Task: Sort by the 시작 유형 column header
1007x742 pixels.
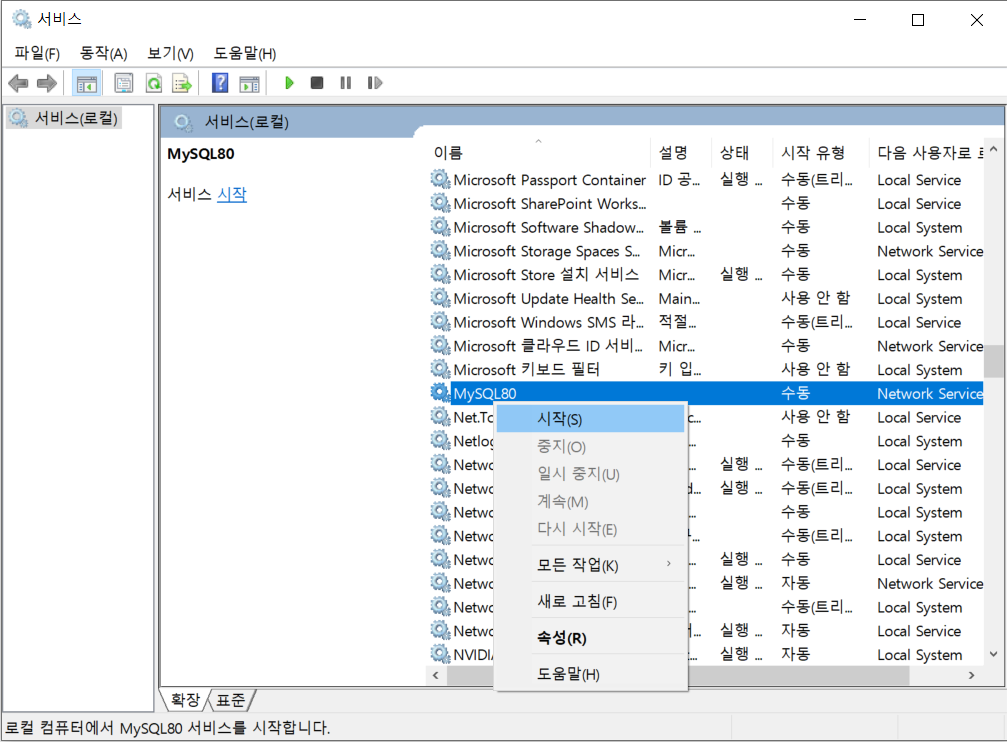Action: coord(820,153)
